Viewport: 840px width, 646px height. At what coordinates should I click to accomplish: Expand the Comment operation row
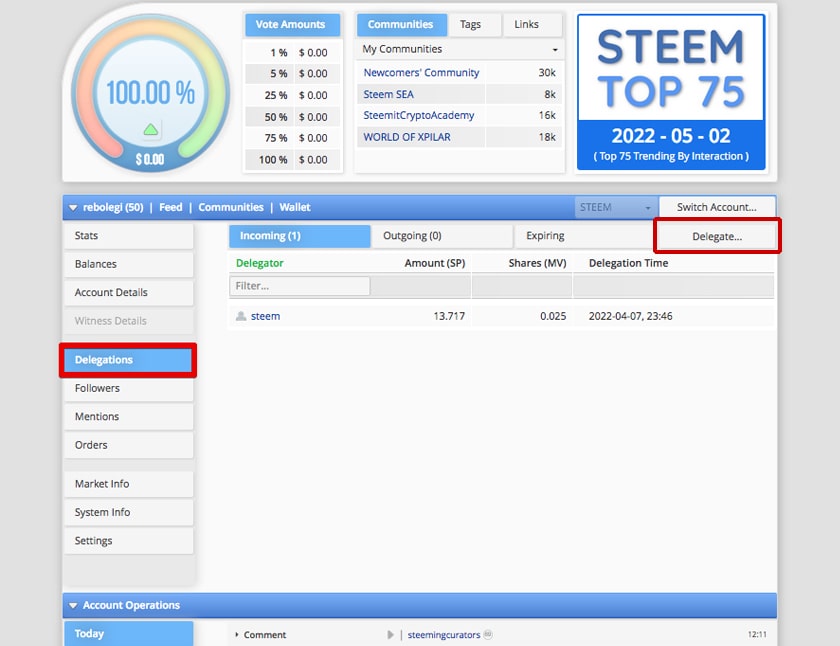click(x=236, y=635)
